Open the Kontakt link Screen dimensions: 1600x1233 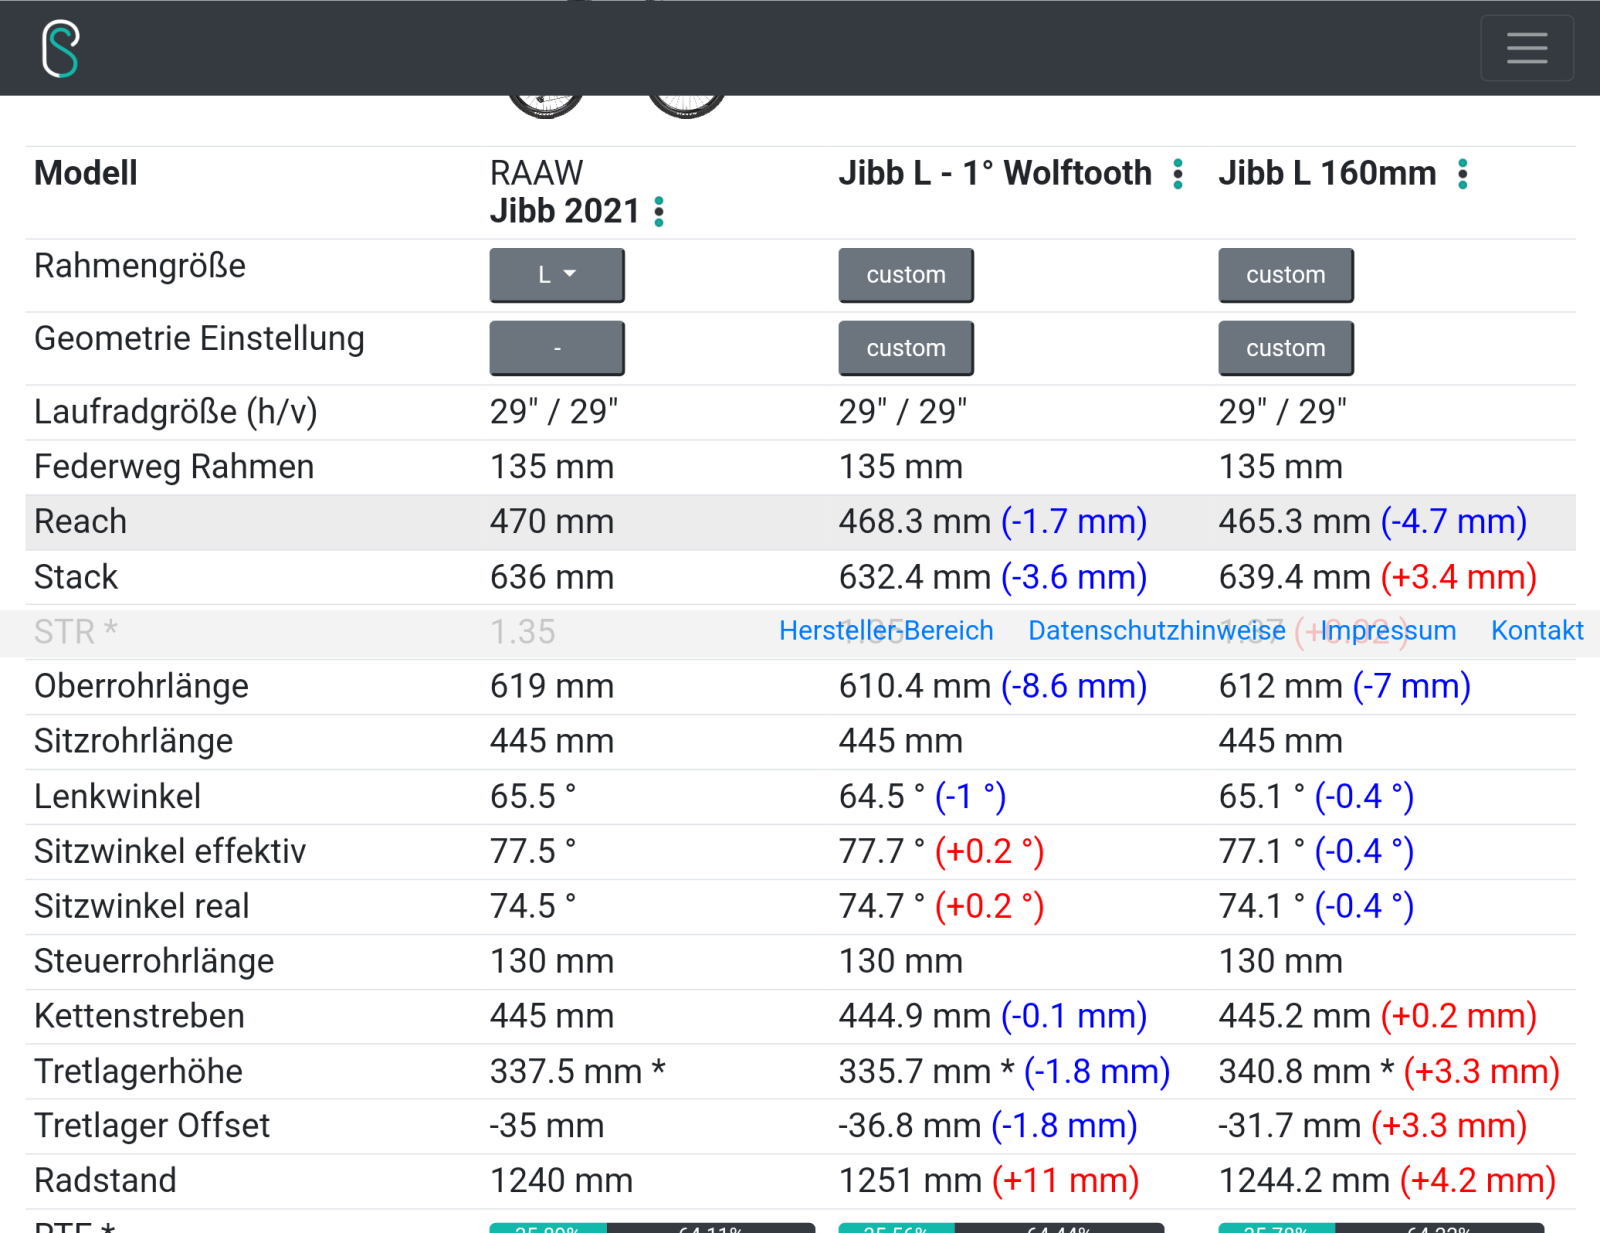click(x=1537, y=631)
